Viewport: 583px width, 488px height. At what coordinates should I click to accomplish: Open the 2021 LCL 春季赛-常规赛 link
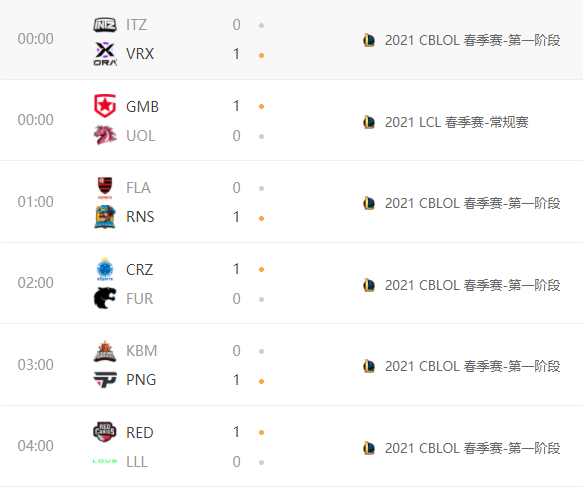[x=457, y=122]
